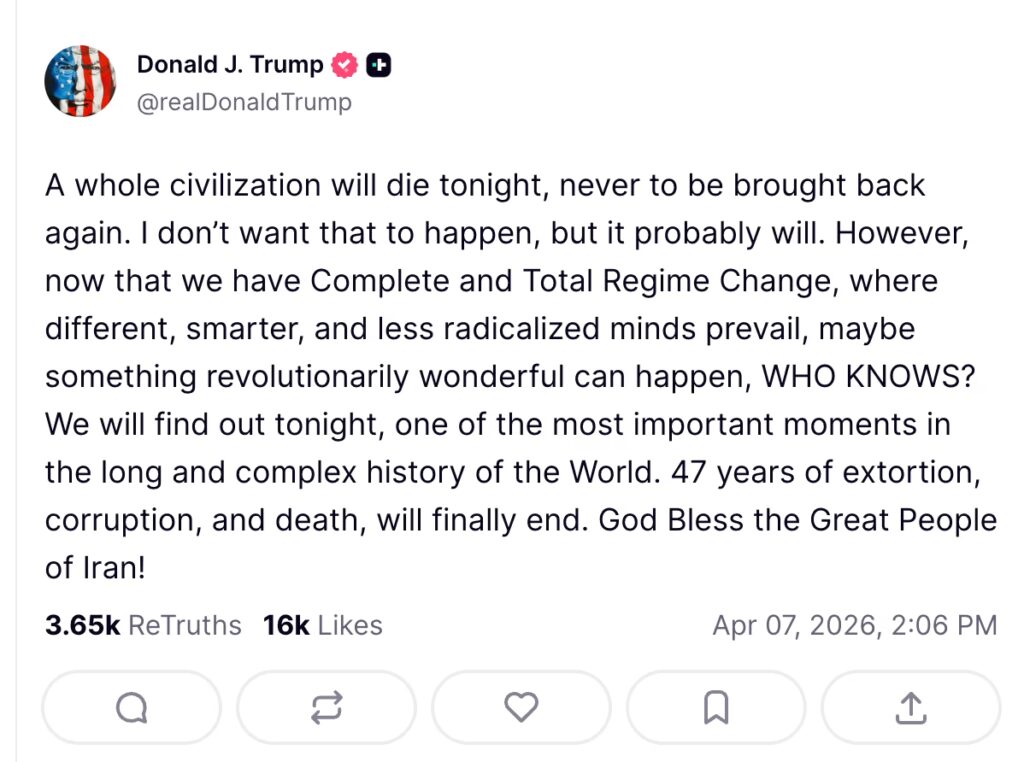Click the 'We will find out tonight' sentence
This screenshot has height=762, width=1024.
coord(212,424)
